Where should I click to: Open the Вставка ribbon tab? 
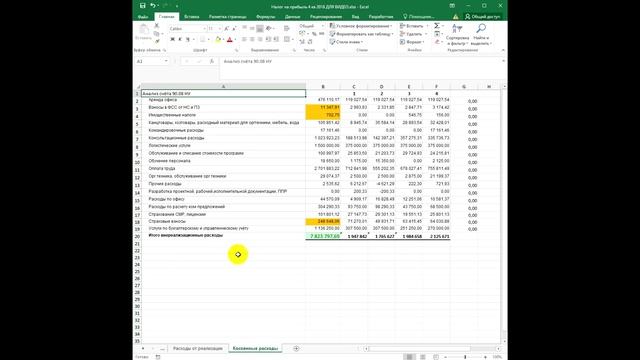coord(191,17)
